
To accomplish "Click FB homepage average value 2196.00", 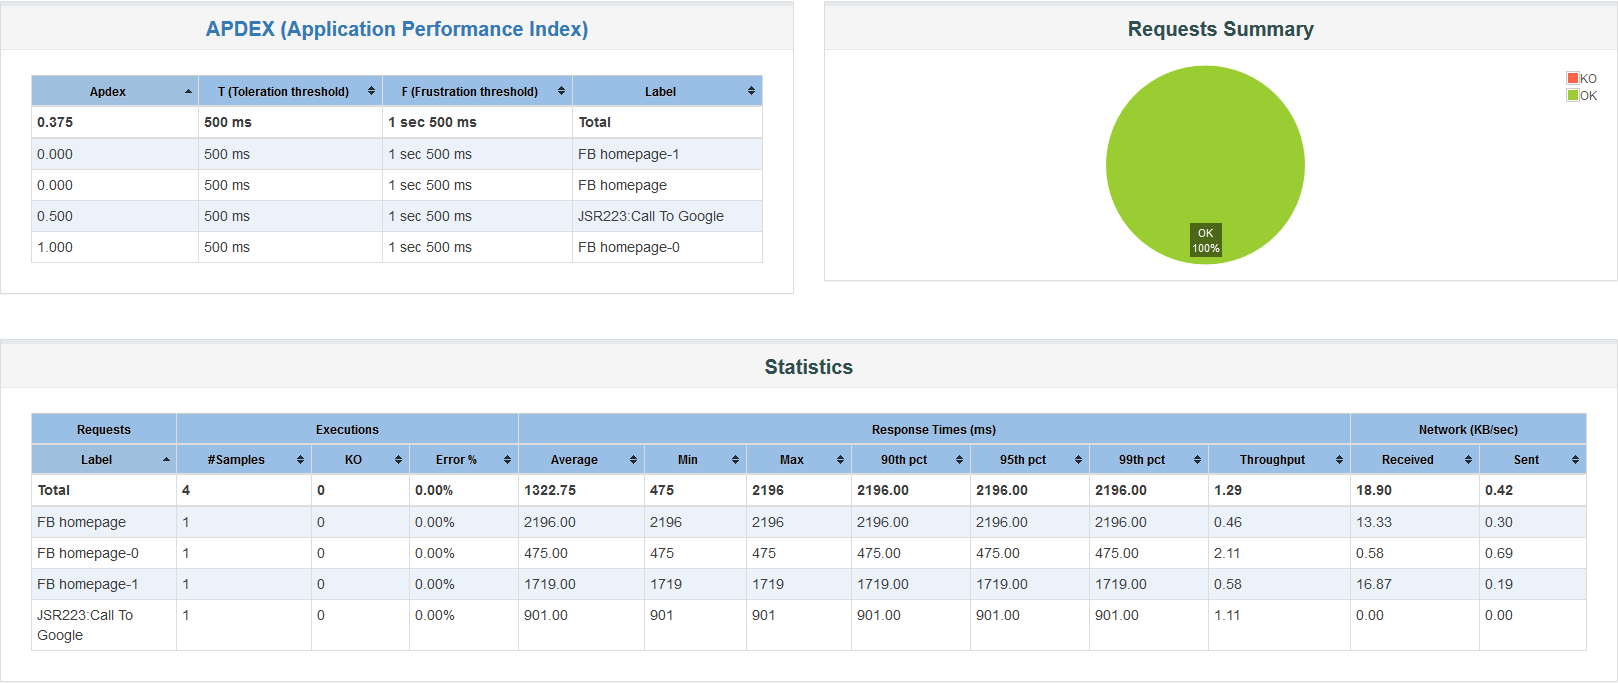I will coord(550,522).
